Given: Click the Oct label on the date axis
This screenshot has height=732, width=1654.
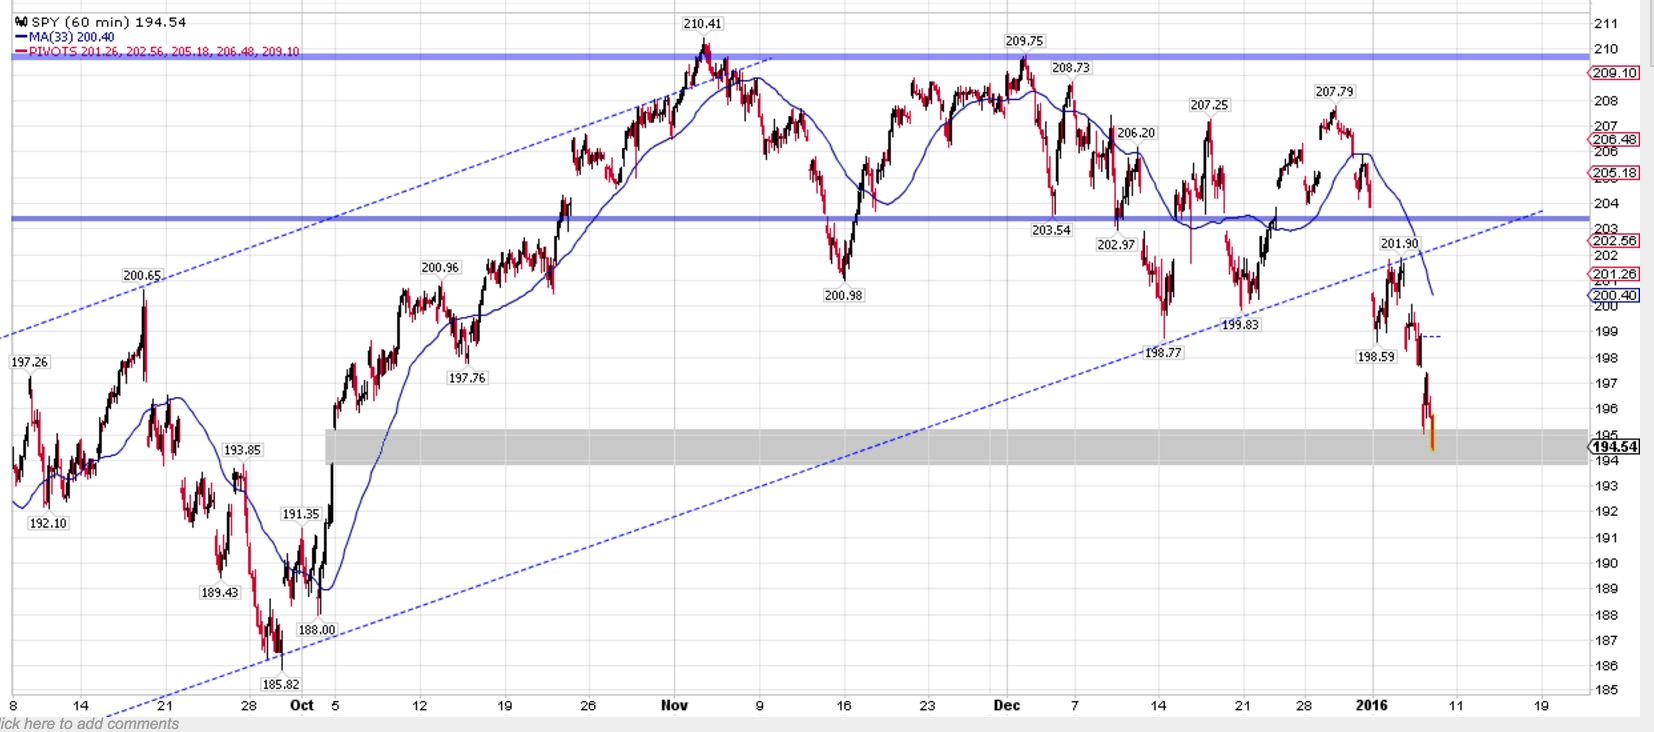Looking at the screenshot, I should [x=302, y=705].
